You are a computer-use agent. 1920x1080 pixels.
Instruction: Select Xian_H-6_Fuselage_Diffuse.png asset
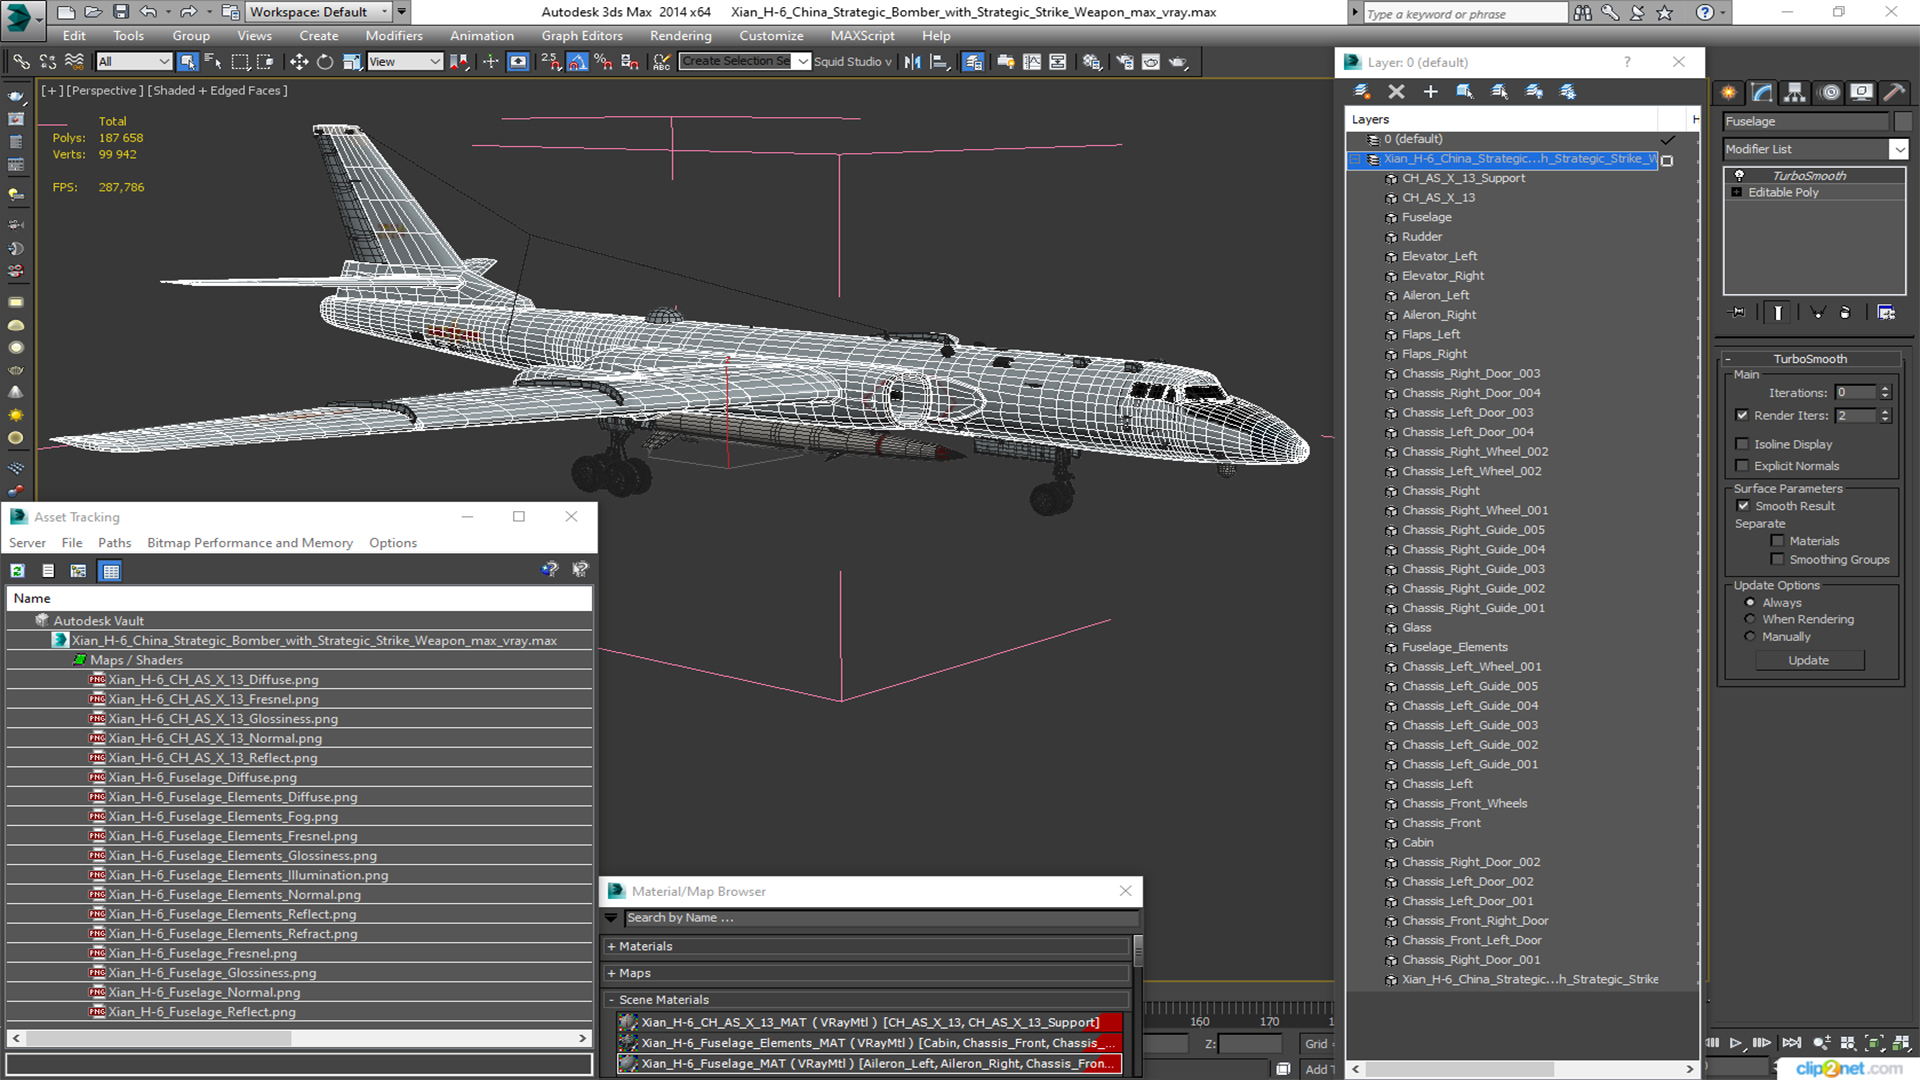click(202, 778)
